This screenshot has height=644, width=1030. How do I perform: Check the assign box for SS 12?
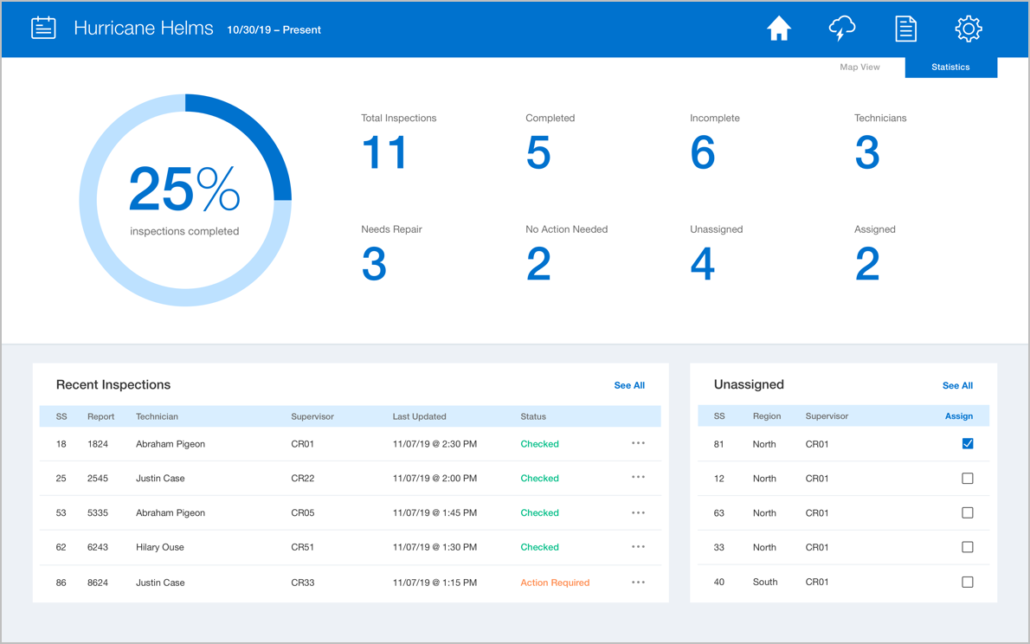click(967, 478)
